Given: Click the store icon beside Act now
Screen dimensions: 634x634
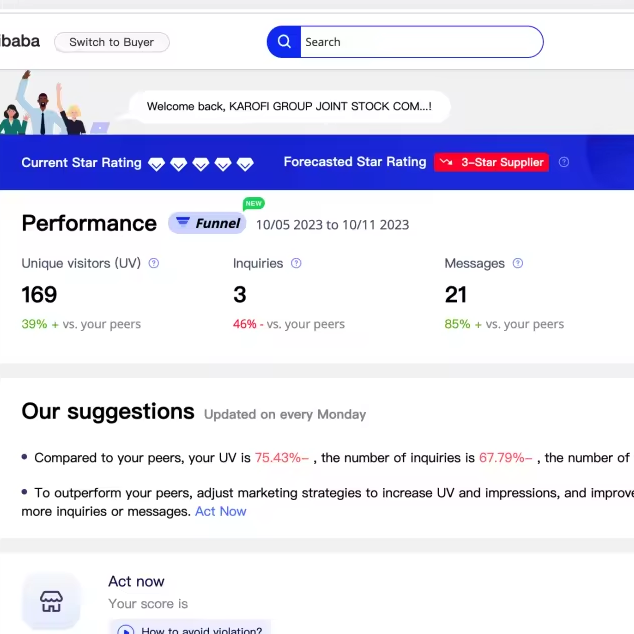Looking at the screenshot, I should click(51, 601).
